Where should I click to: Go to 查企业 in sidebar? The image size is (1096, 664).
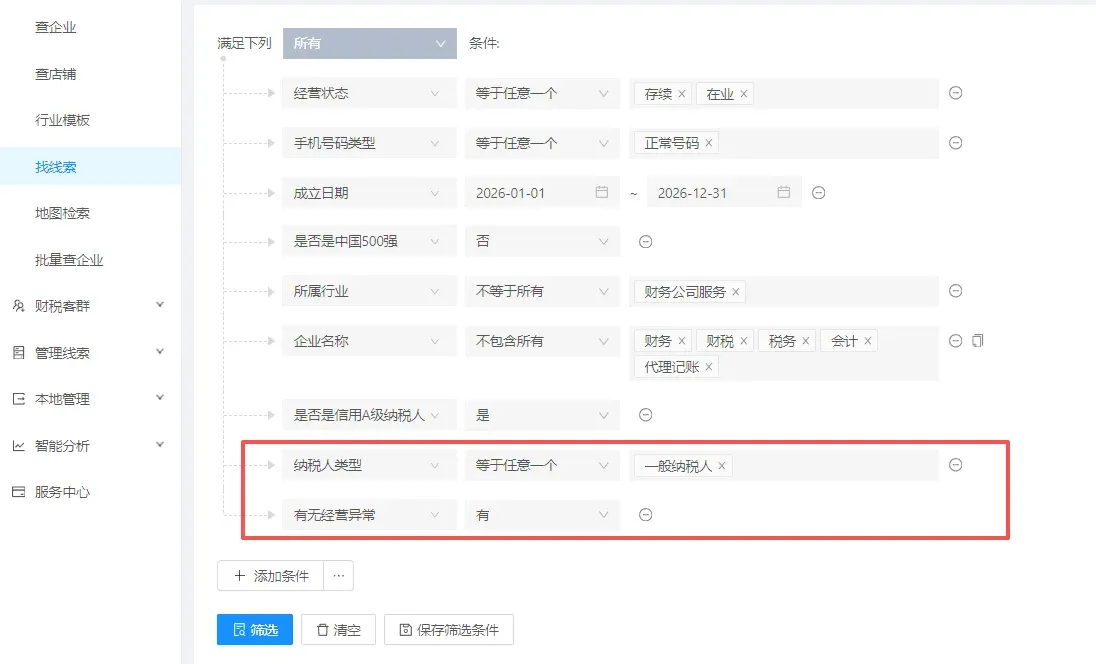click(55, 27)
